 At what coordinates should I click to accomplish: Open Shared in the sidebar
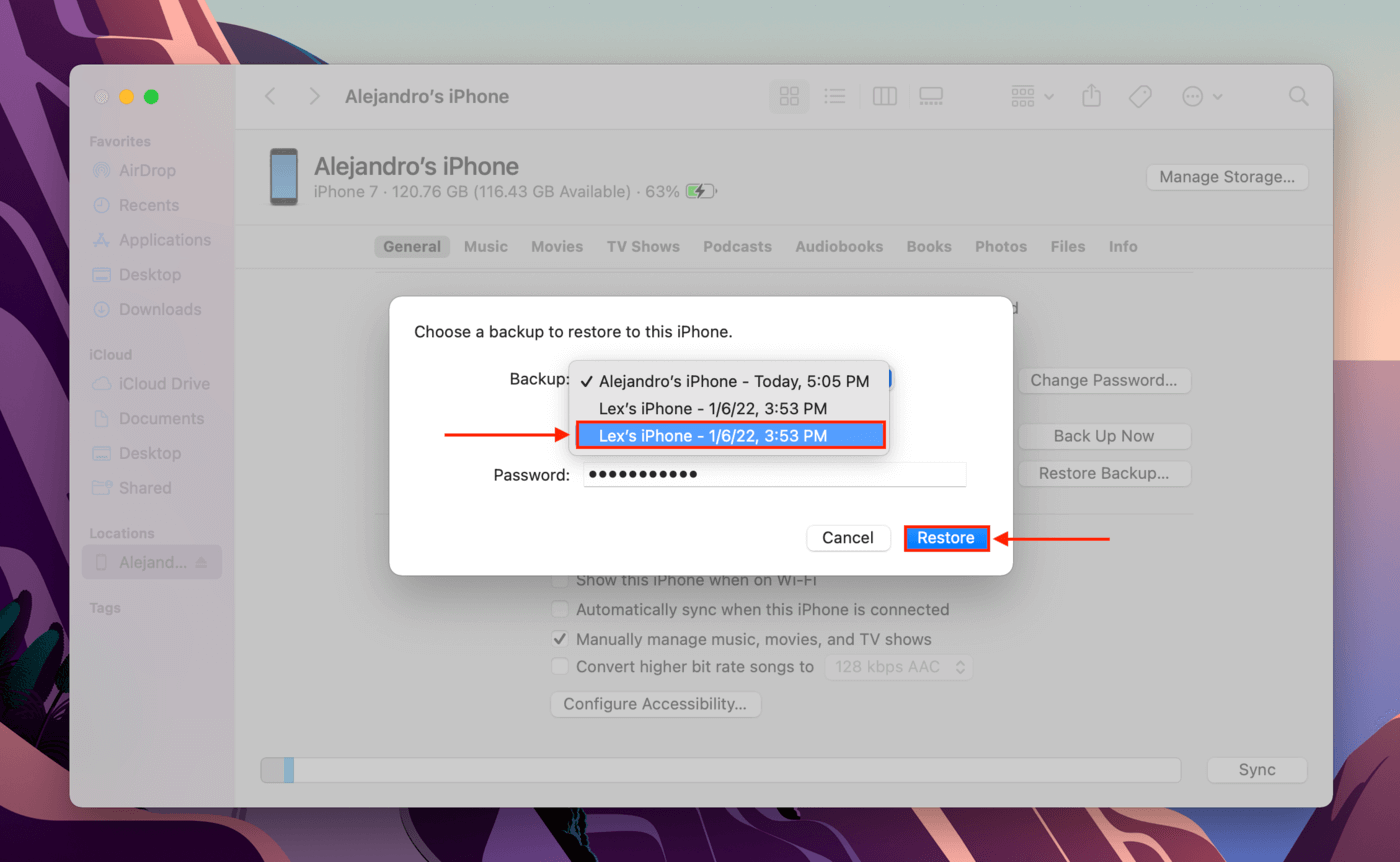click(x=146, y=488)
